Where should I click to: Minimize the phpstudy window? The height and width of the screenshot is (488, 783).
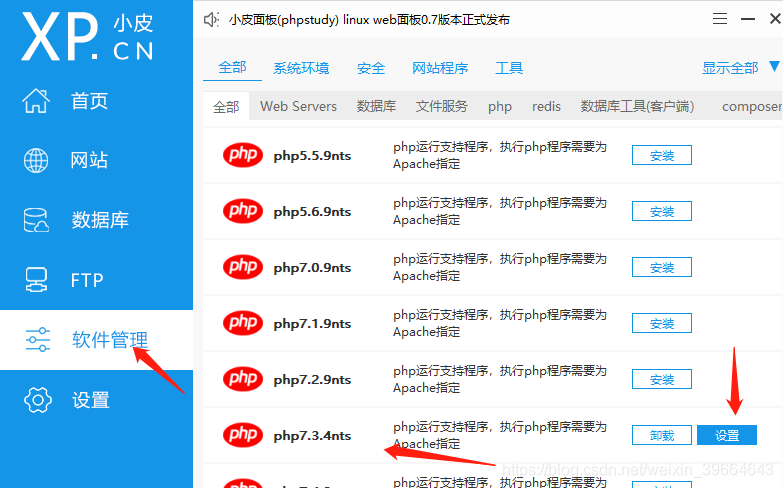(748, 19)
